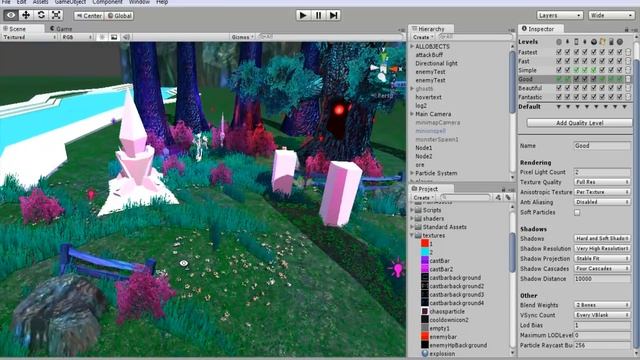Delete the Beautiful quality level trash icon
Screen dimensions: 640x360
[x=628, y=88]
